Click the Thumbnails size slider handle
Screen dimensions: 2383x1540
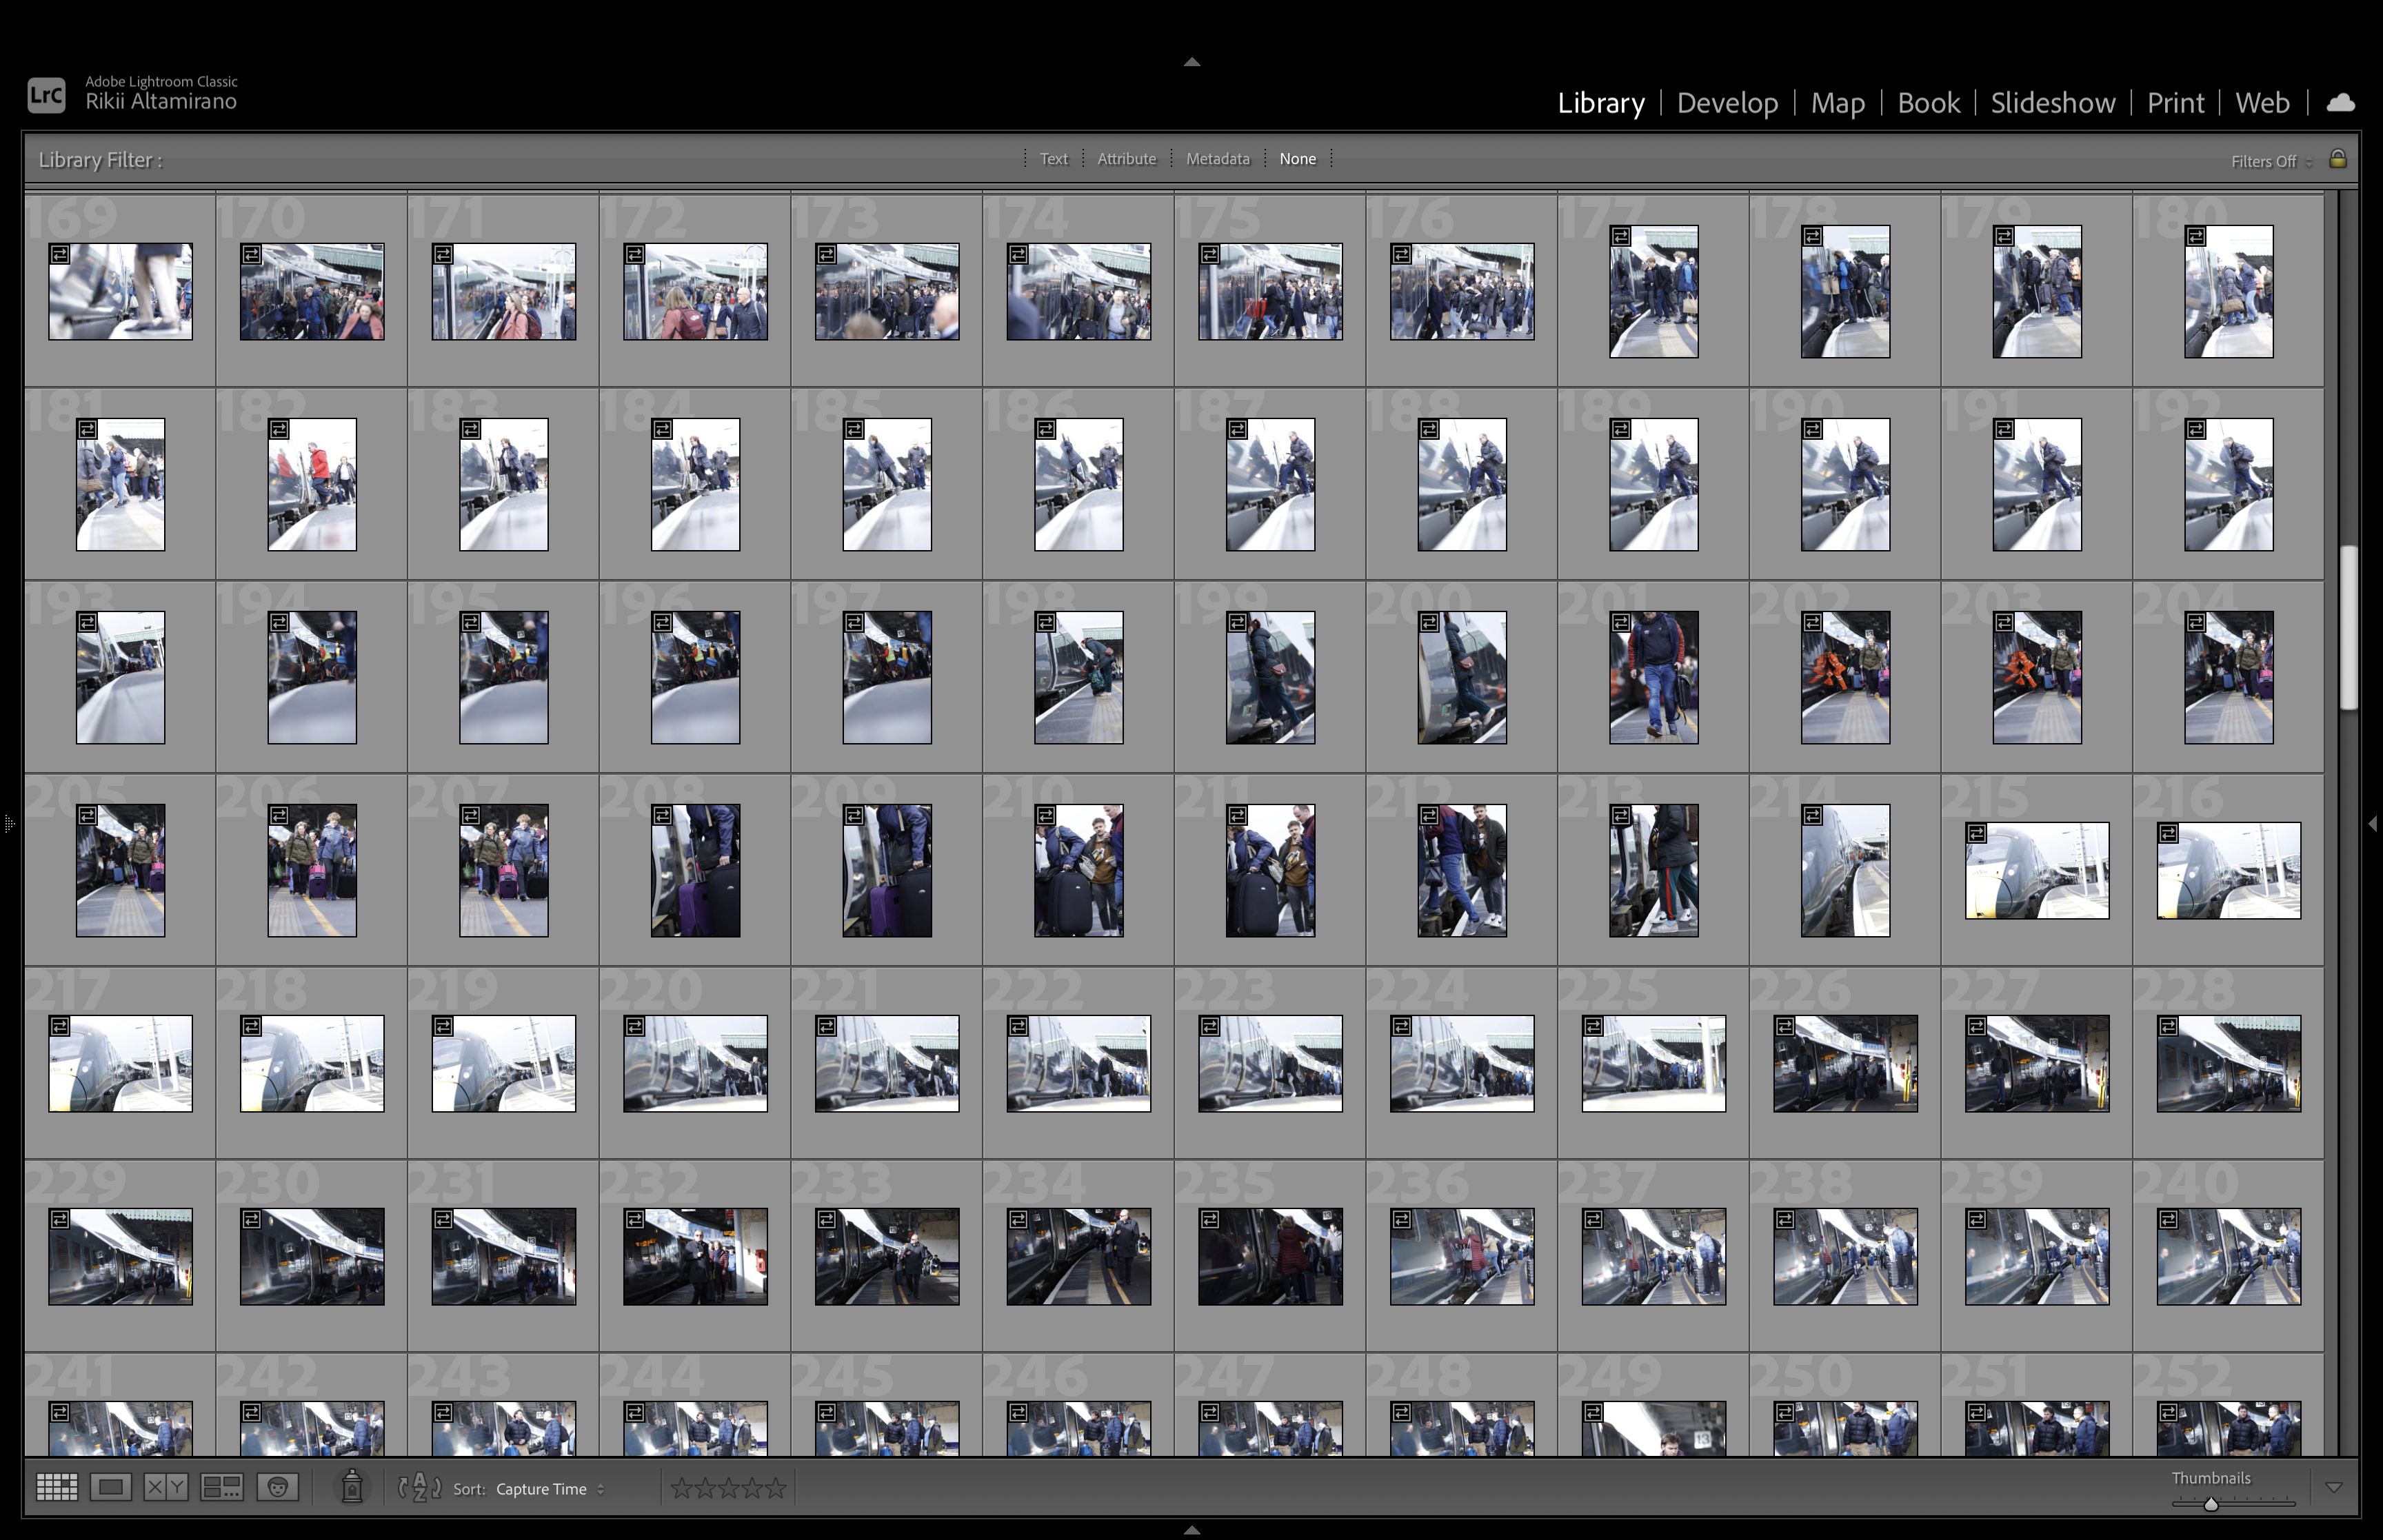[x=2211, y=1503]
